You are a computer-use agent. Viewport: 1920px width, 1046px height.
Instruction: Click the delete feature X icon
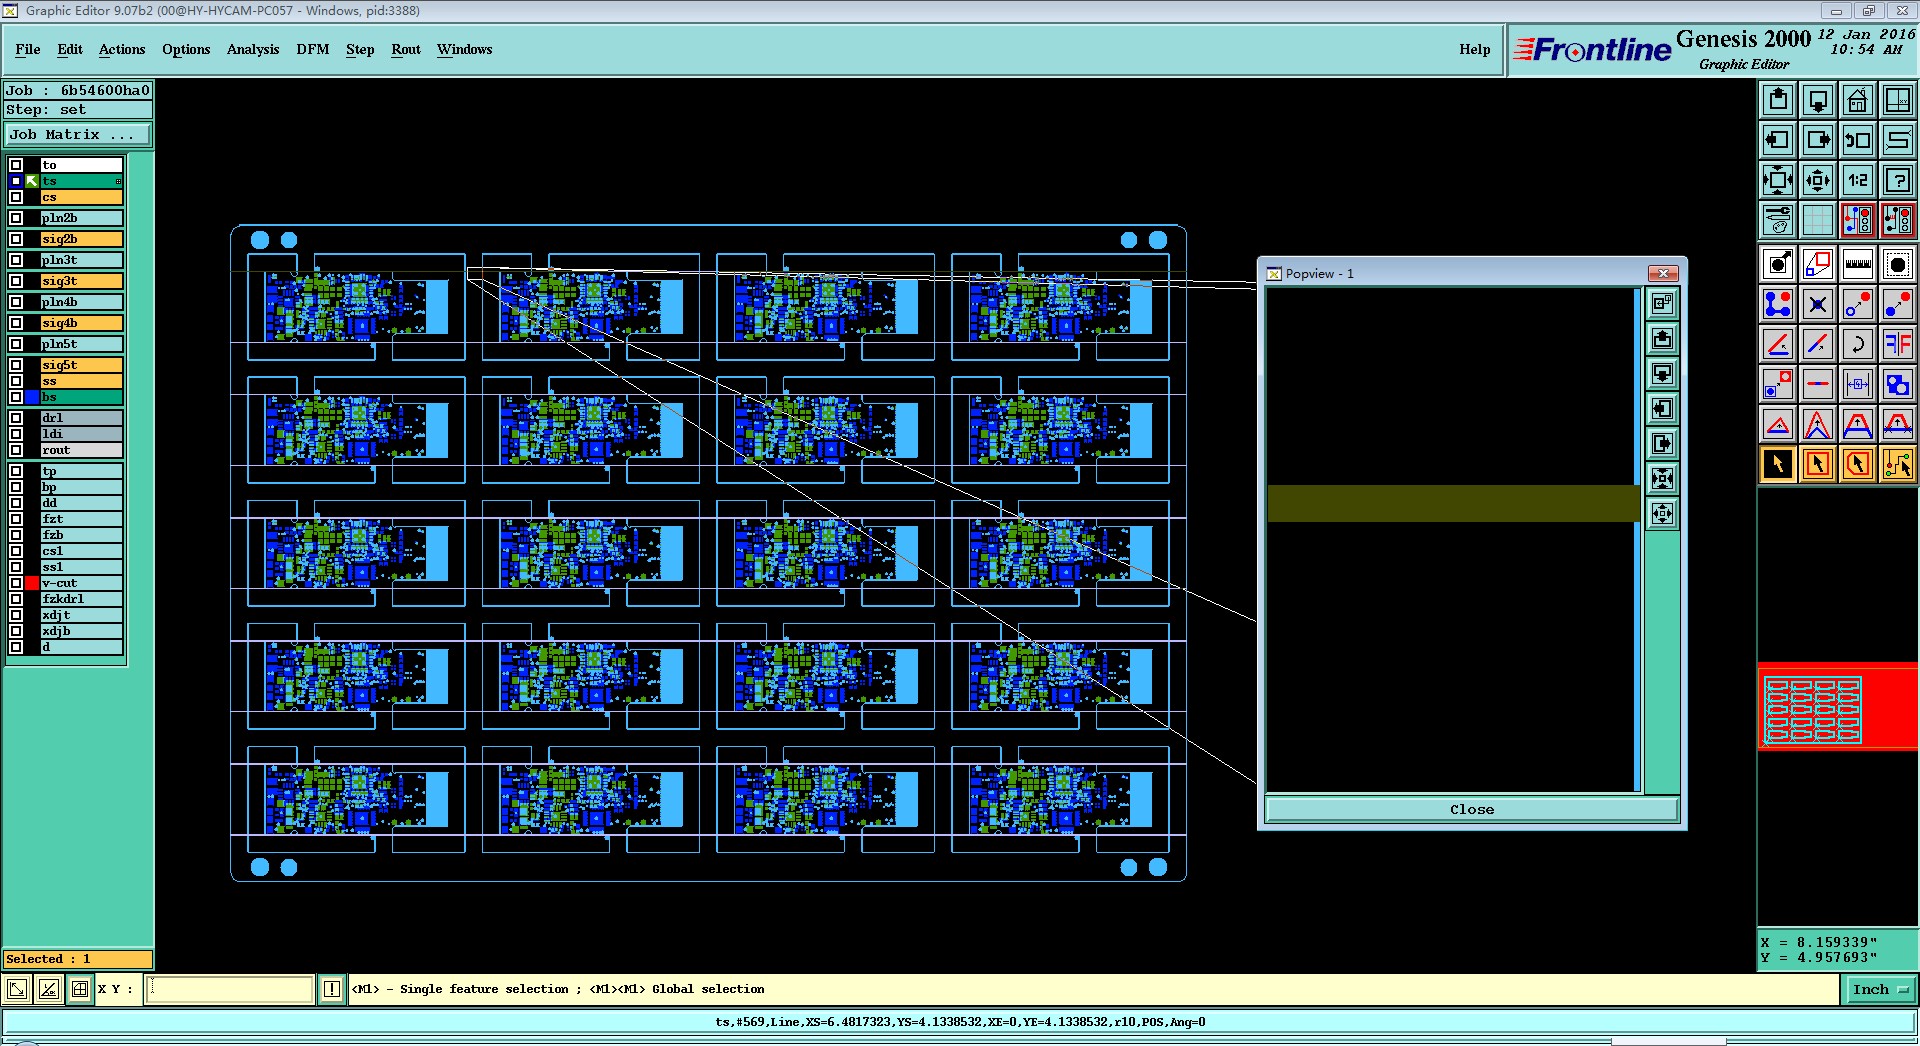click(1818, 304)
